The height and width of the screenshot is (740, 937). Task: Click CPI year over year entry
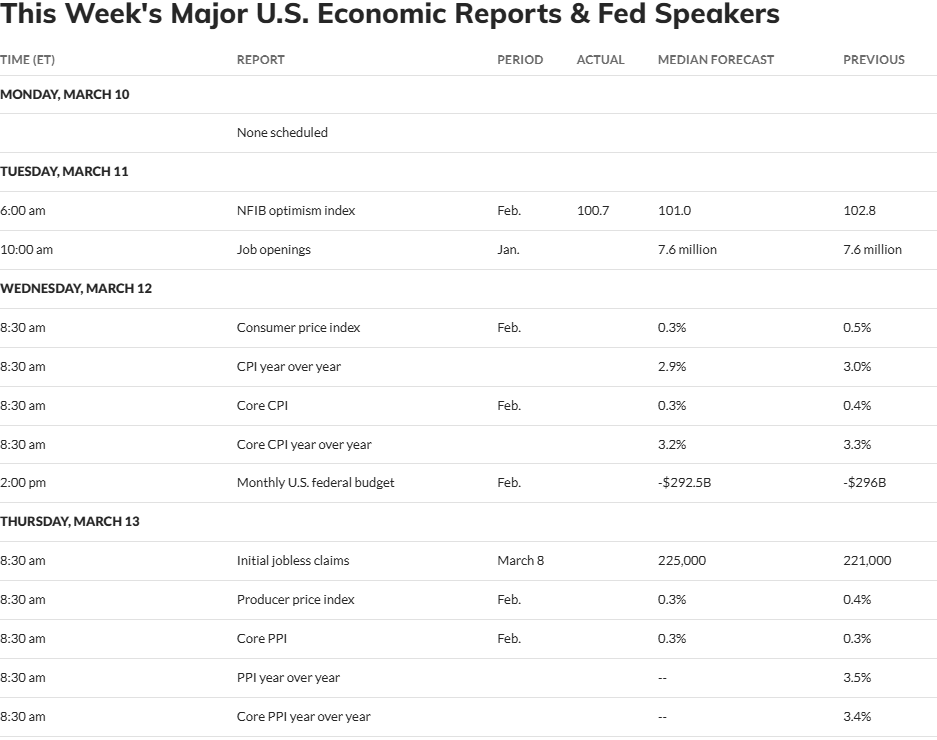click(x=289, y=366)
